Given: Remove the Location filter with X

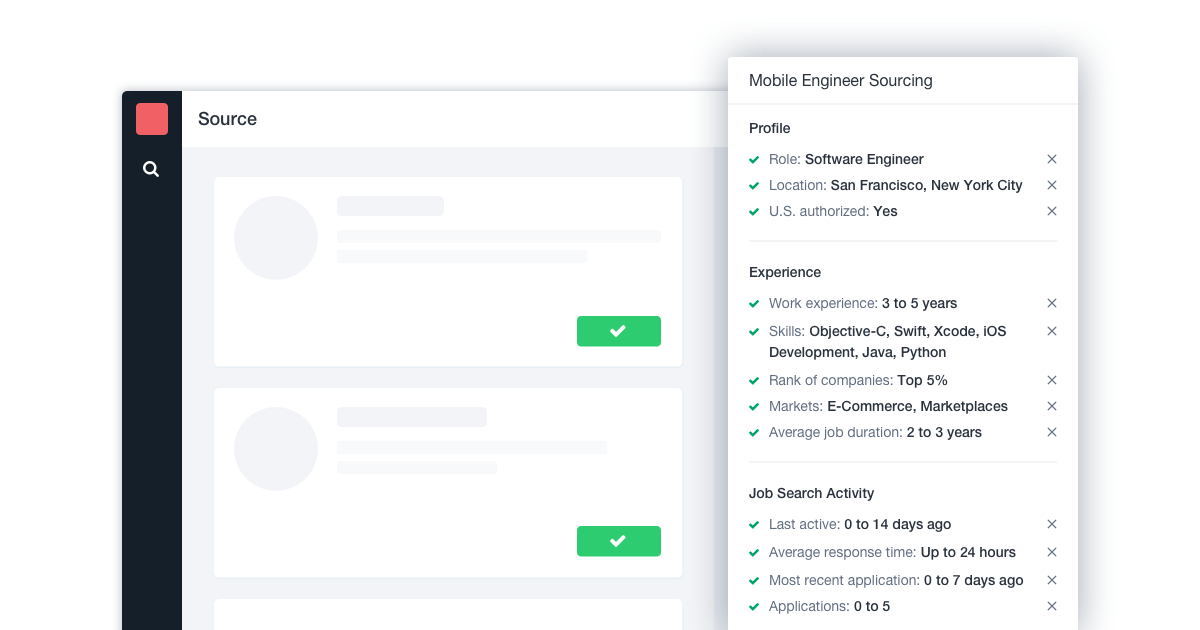Looking at the screenshot, I should pos(1051,185).
